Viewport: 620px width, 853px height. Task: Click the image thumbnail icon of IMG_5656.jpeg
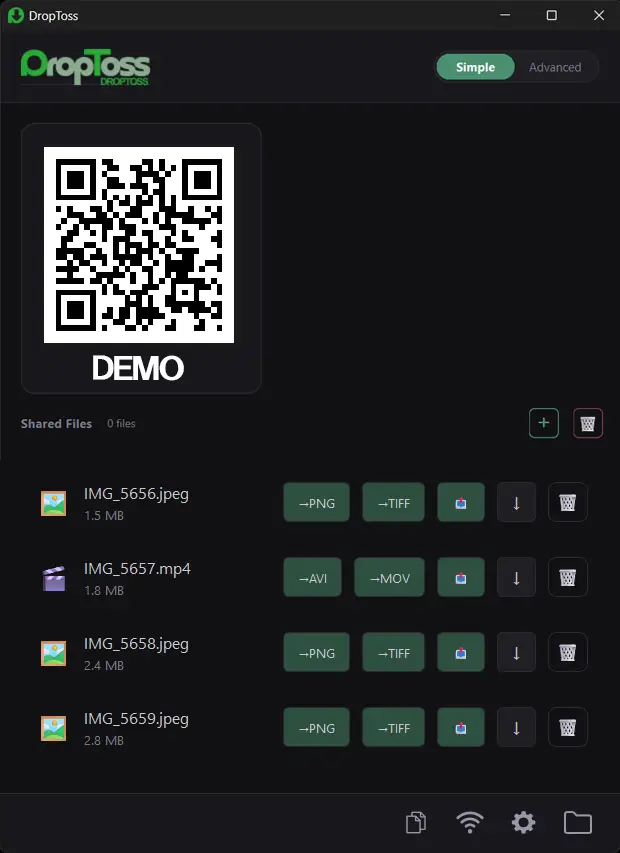pyautogui.click(x=53, y=503)
